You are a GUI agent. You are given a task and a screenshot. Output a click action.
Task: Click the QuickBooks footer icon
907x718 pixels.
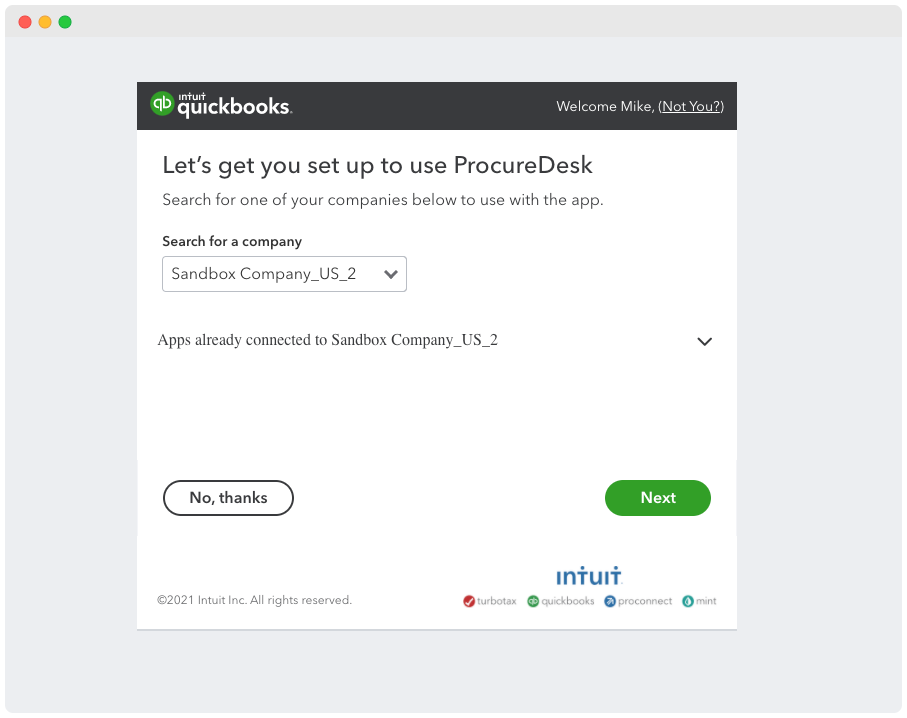click(x=533, y=600)
